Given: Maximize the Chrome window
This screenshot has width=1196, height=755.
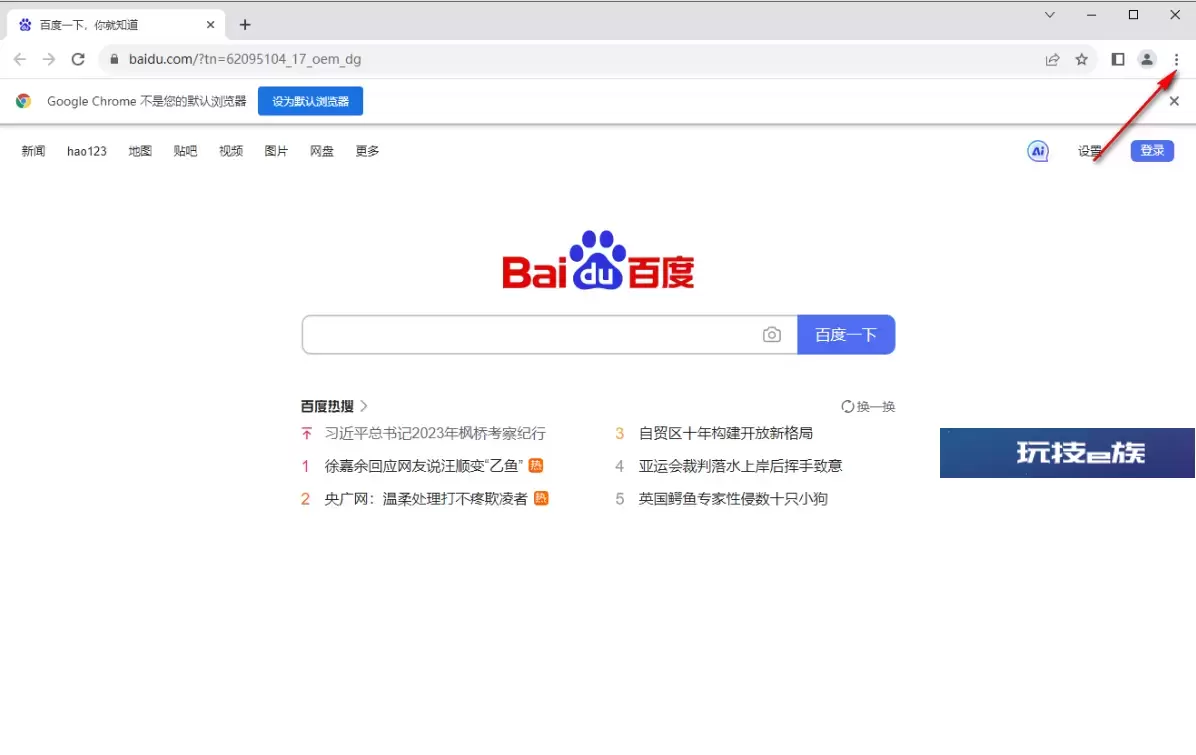Looking at the screenshot, I should click(1133, 14).
